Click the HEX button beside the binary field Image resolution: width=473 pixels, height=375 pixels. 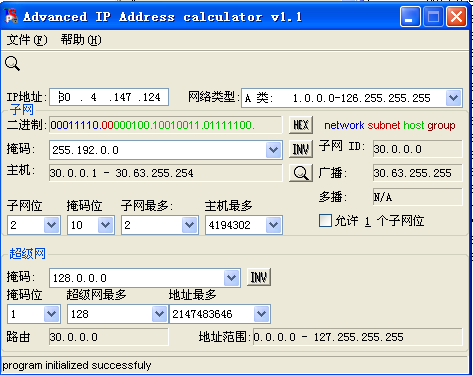(301, 125)
